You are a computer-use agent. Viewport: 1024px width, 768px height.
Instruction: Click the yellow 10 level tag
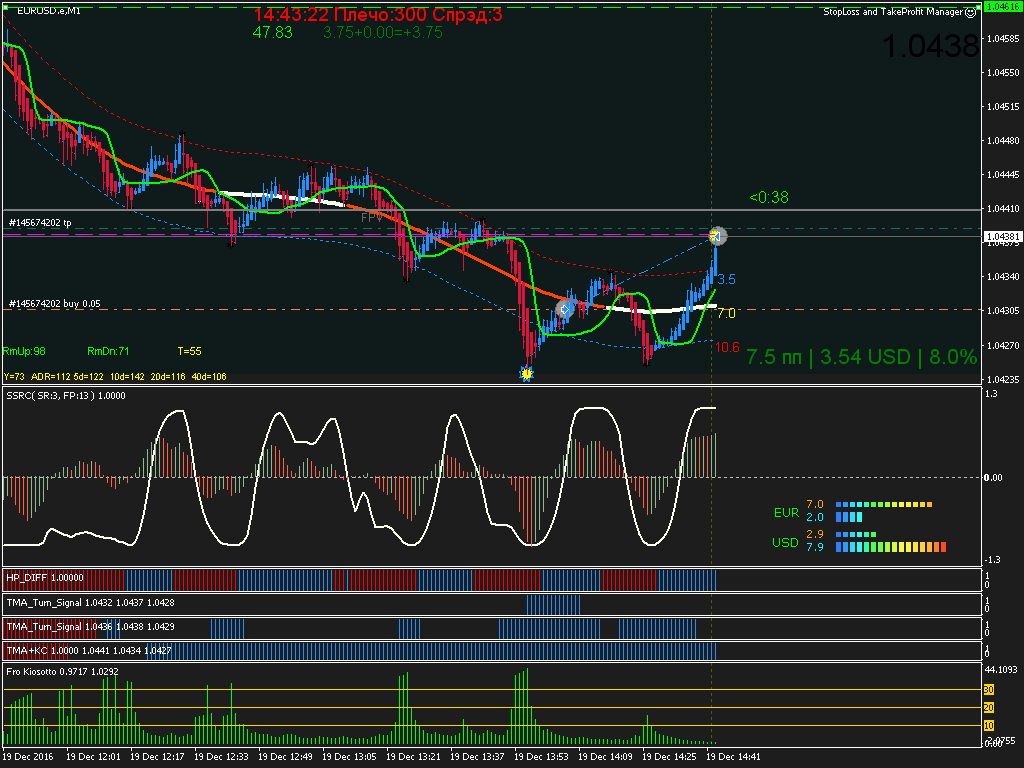coord(989,726)
